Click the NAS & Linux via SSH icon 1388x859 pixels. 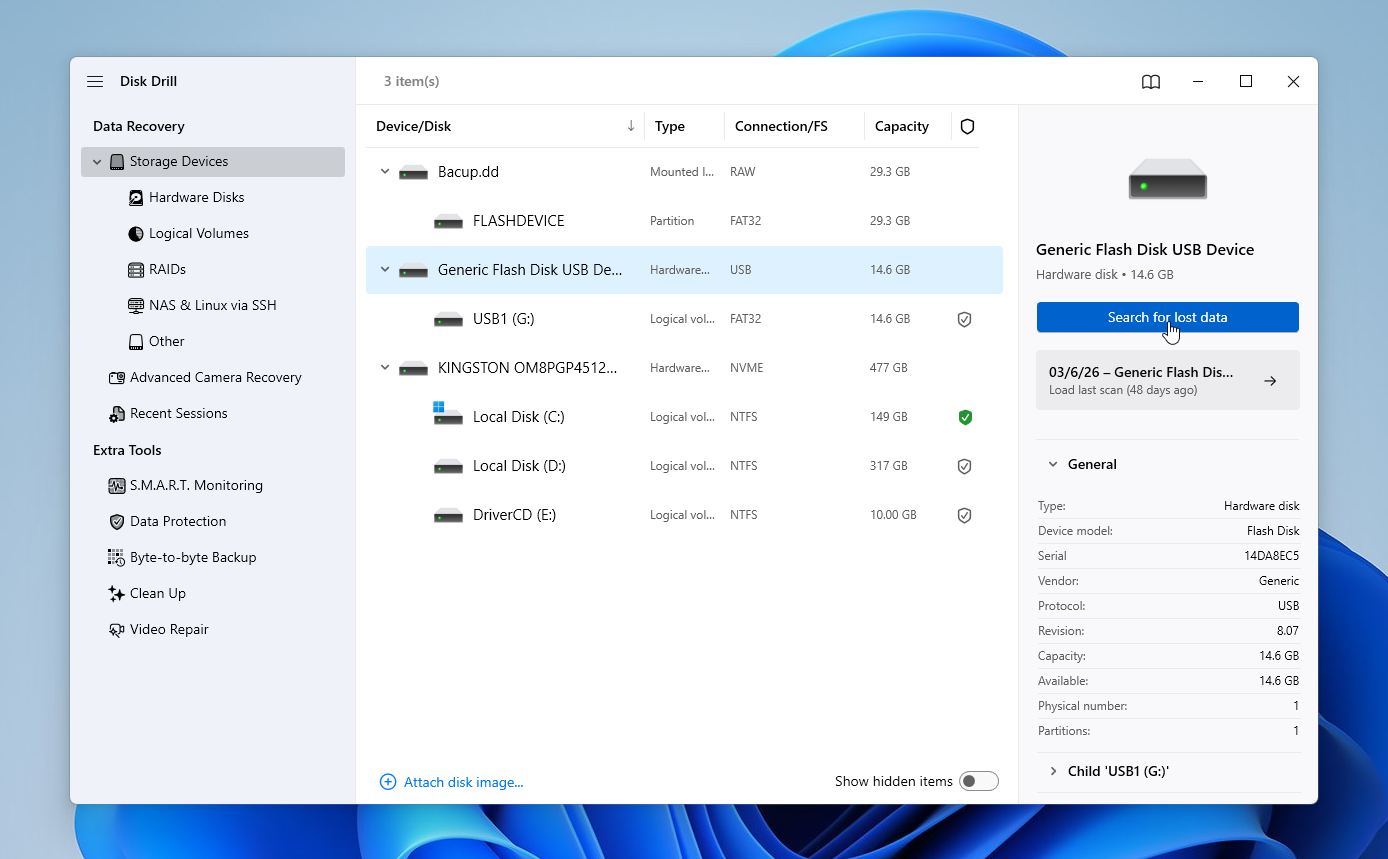click(x=136, y=306)
